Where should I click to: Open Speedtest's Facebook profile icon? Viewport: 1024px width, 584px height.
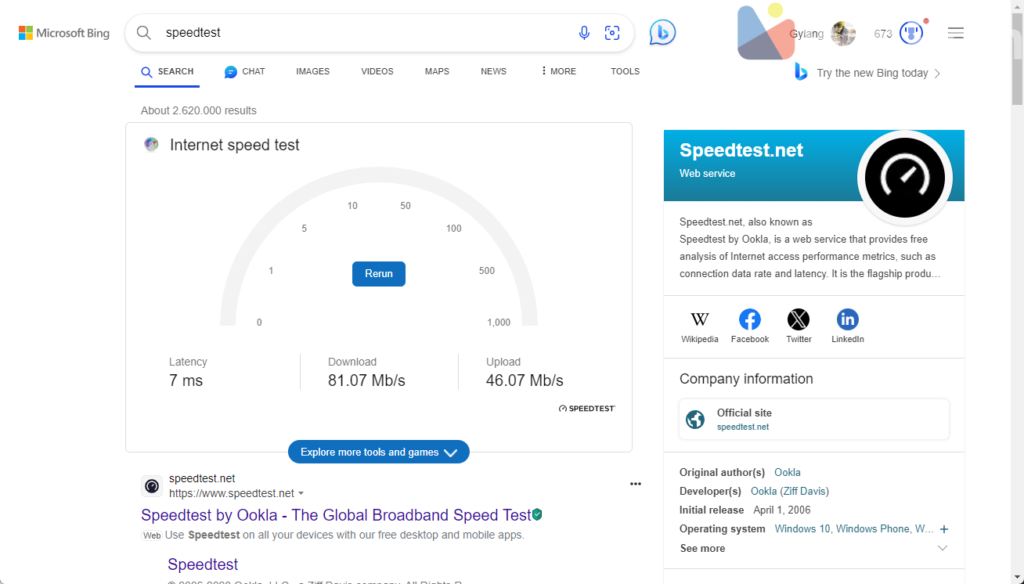coord(749,320)
